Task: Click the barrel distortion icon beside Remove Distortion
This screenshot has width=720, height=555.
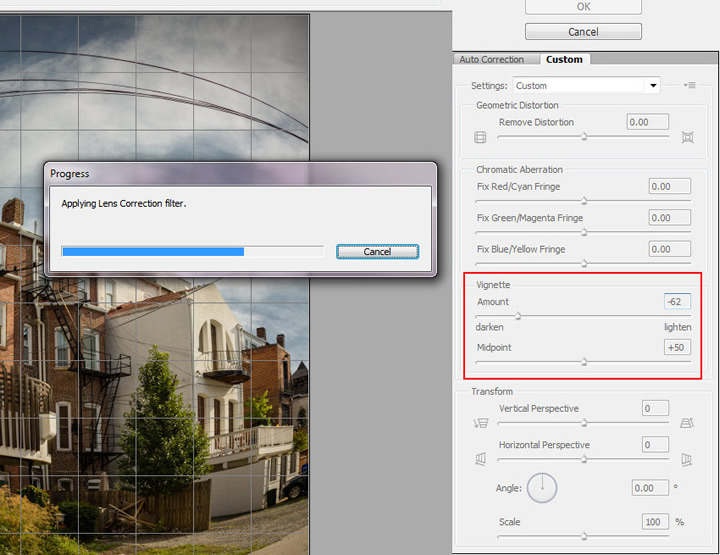Action: [480, 137]
